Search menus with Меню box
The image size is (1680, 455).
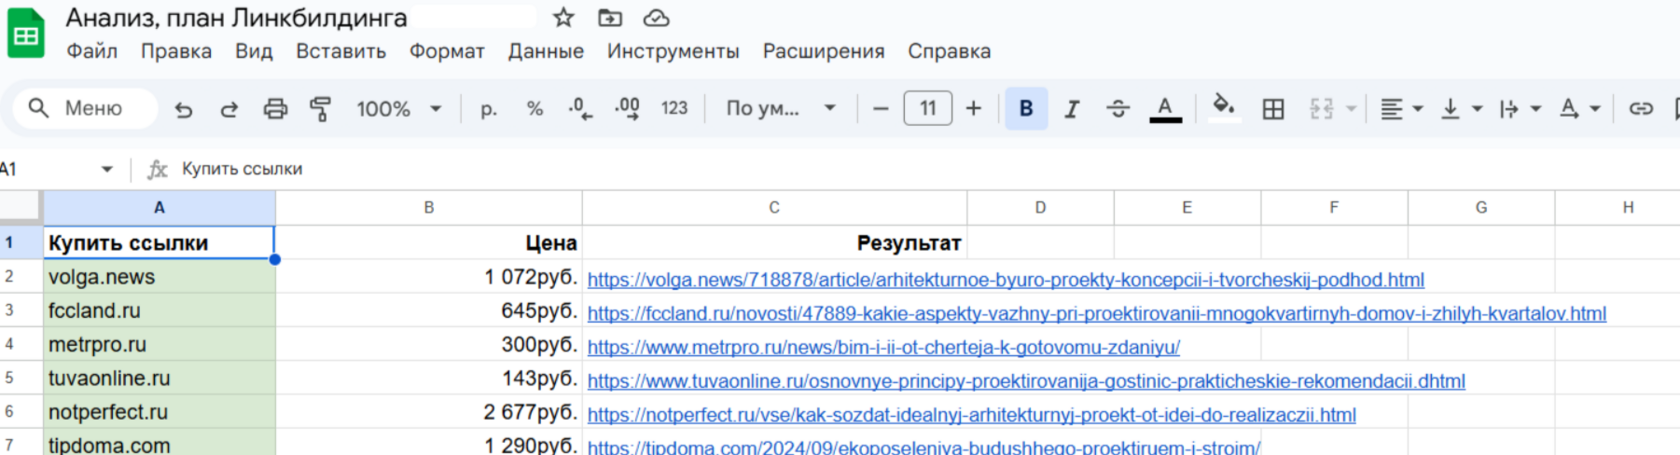pyautogui.click(x=86, y=108)
